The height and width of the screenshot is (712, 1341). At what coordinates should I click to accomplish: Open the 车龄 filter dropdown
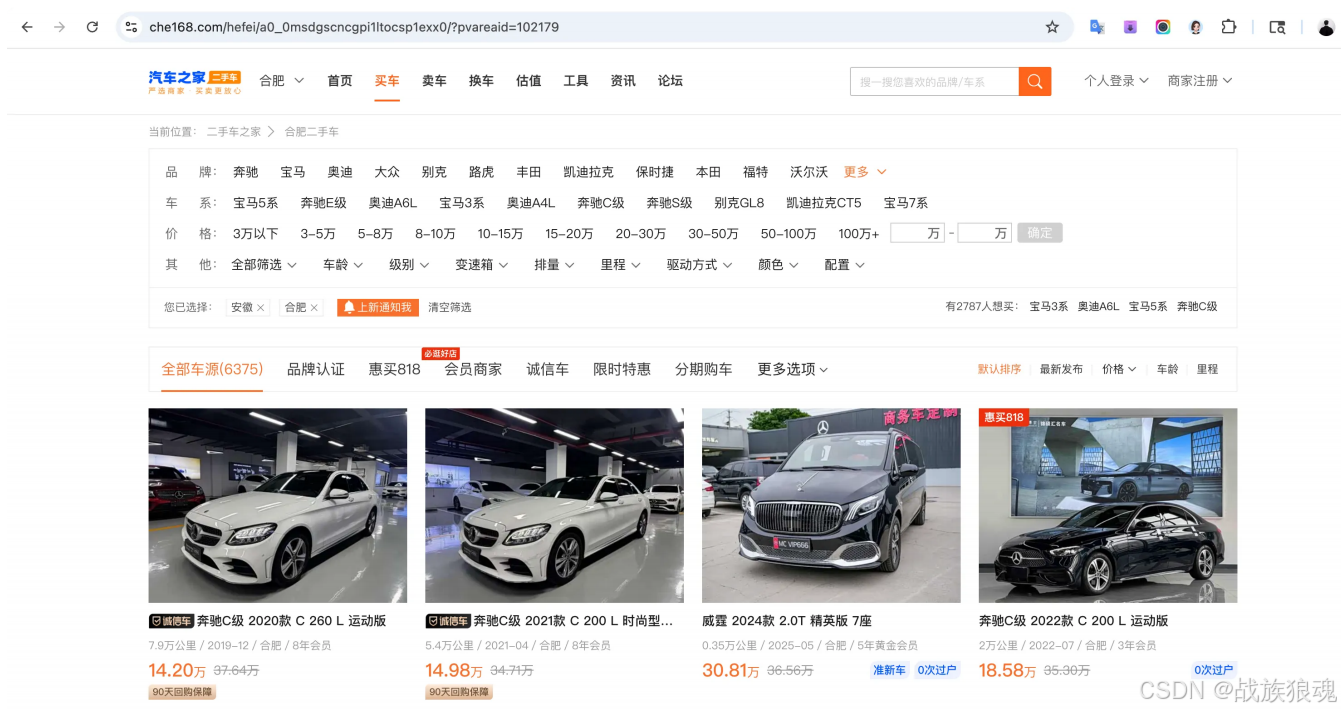click(x=343, y=265)
